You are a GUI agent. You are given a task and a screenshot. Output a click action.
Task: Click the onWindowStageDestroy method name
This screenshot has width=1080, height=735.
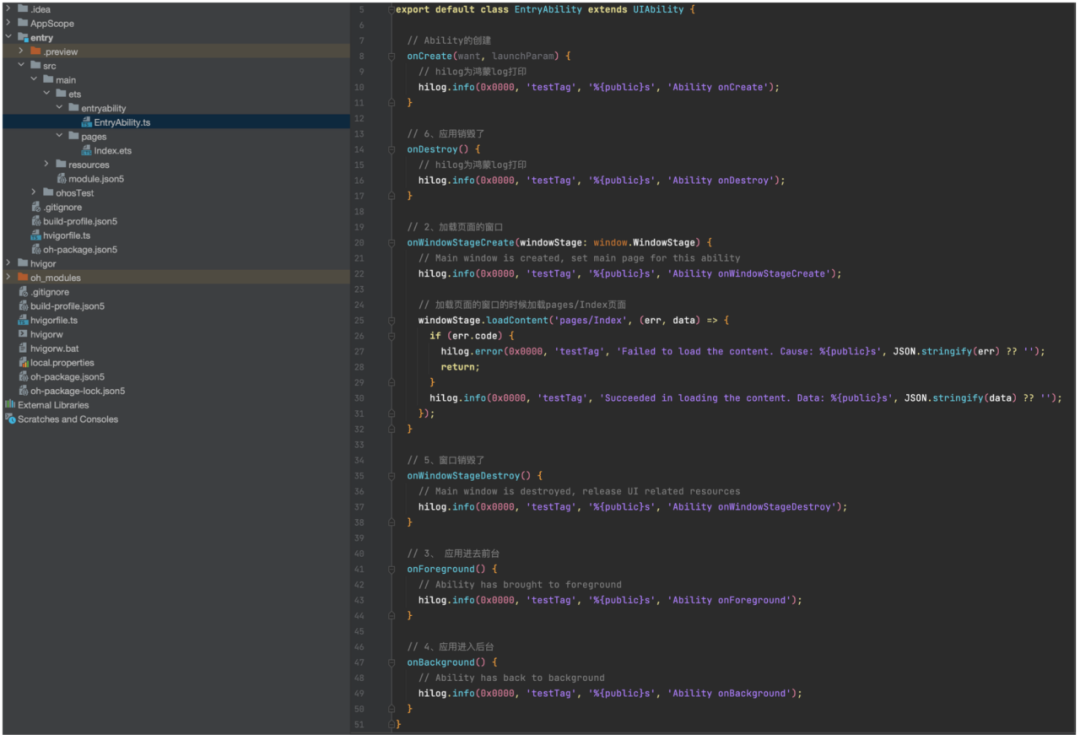click(463, 475)
